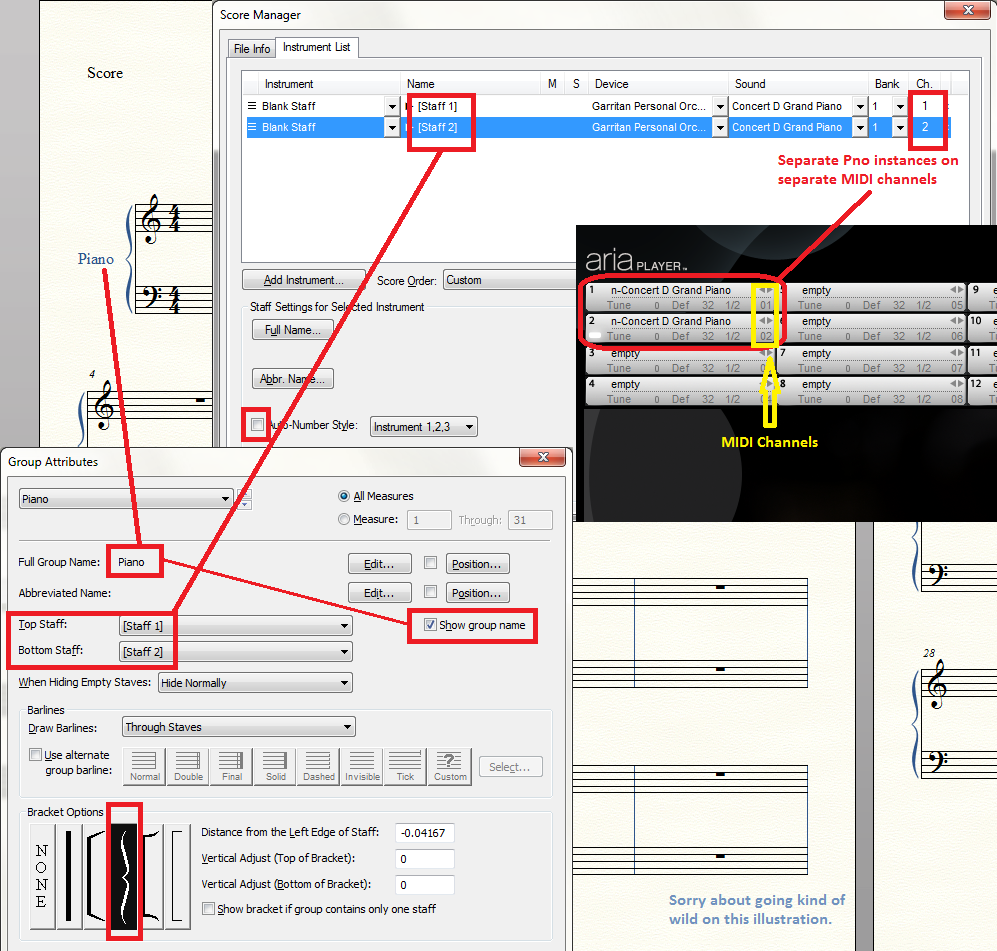Pick the Final group barline style
The image size is (997, 951).
232,766
